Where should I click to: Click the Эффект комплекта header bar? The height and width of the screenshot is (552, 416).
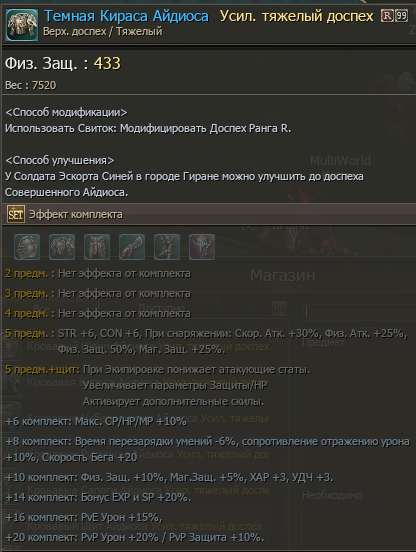pyautogui.click(x=209, y=214)
